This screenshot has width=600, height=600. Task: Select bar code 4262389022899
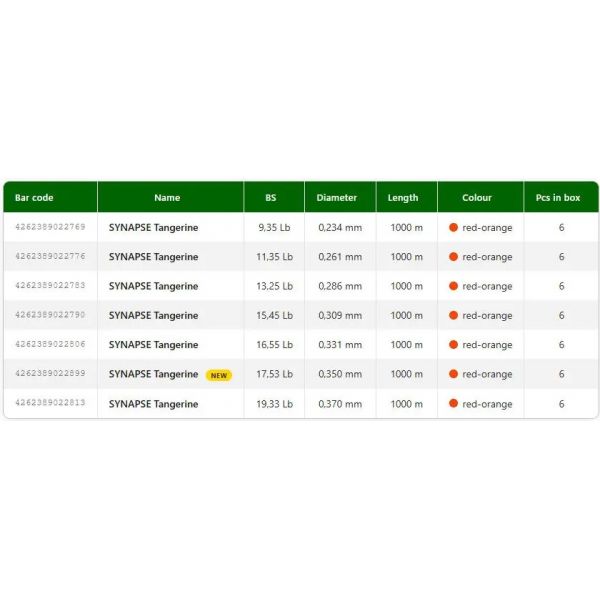pyautogui.click(x=50, y=373)
